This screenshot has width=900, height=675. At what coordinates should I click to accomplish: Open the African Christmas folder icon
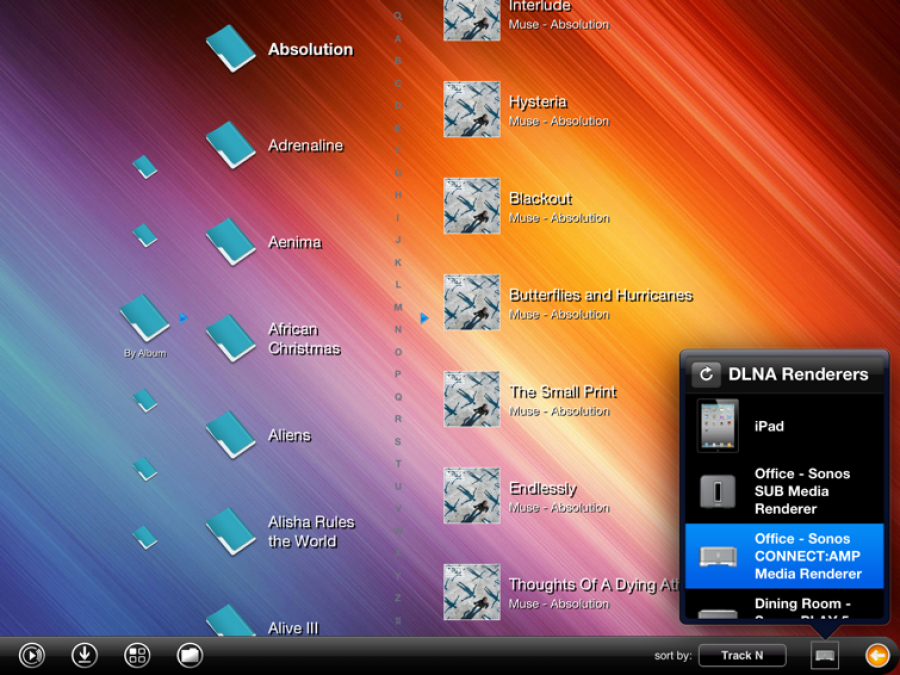231,338
